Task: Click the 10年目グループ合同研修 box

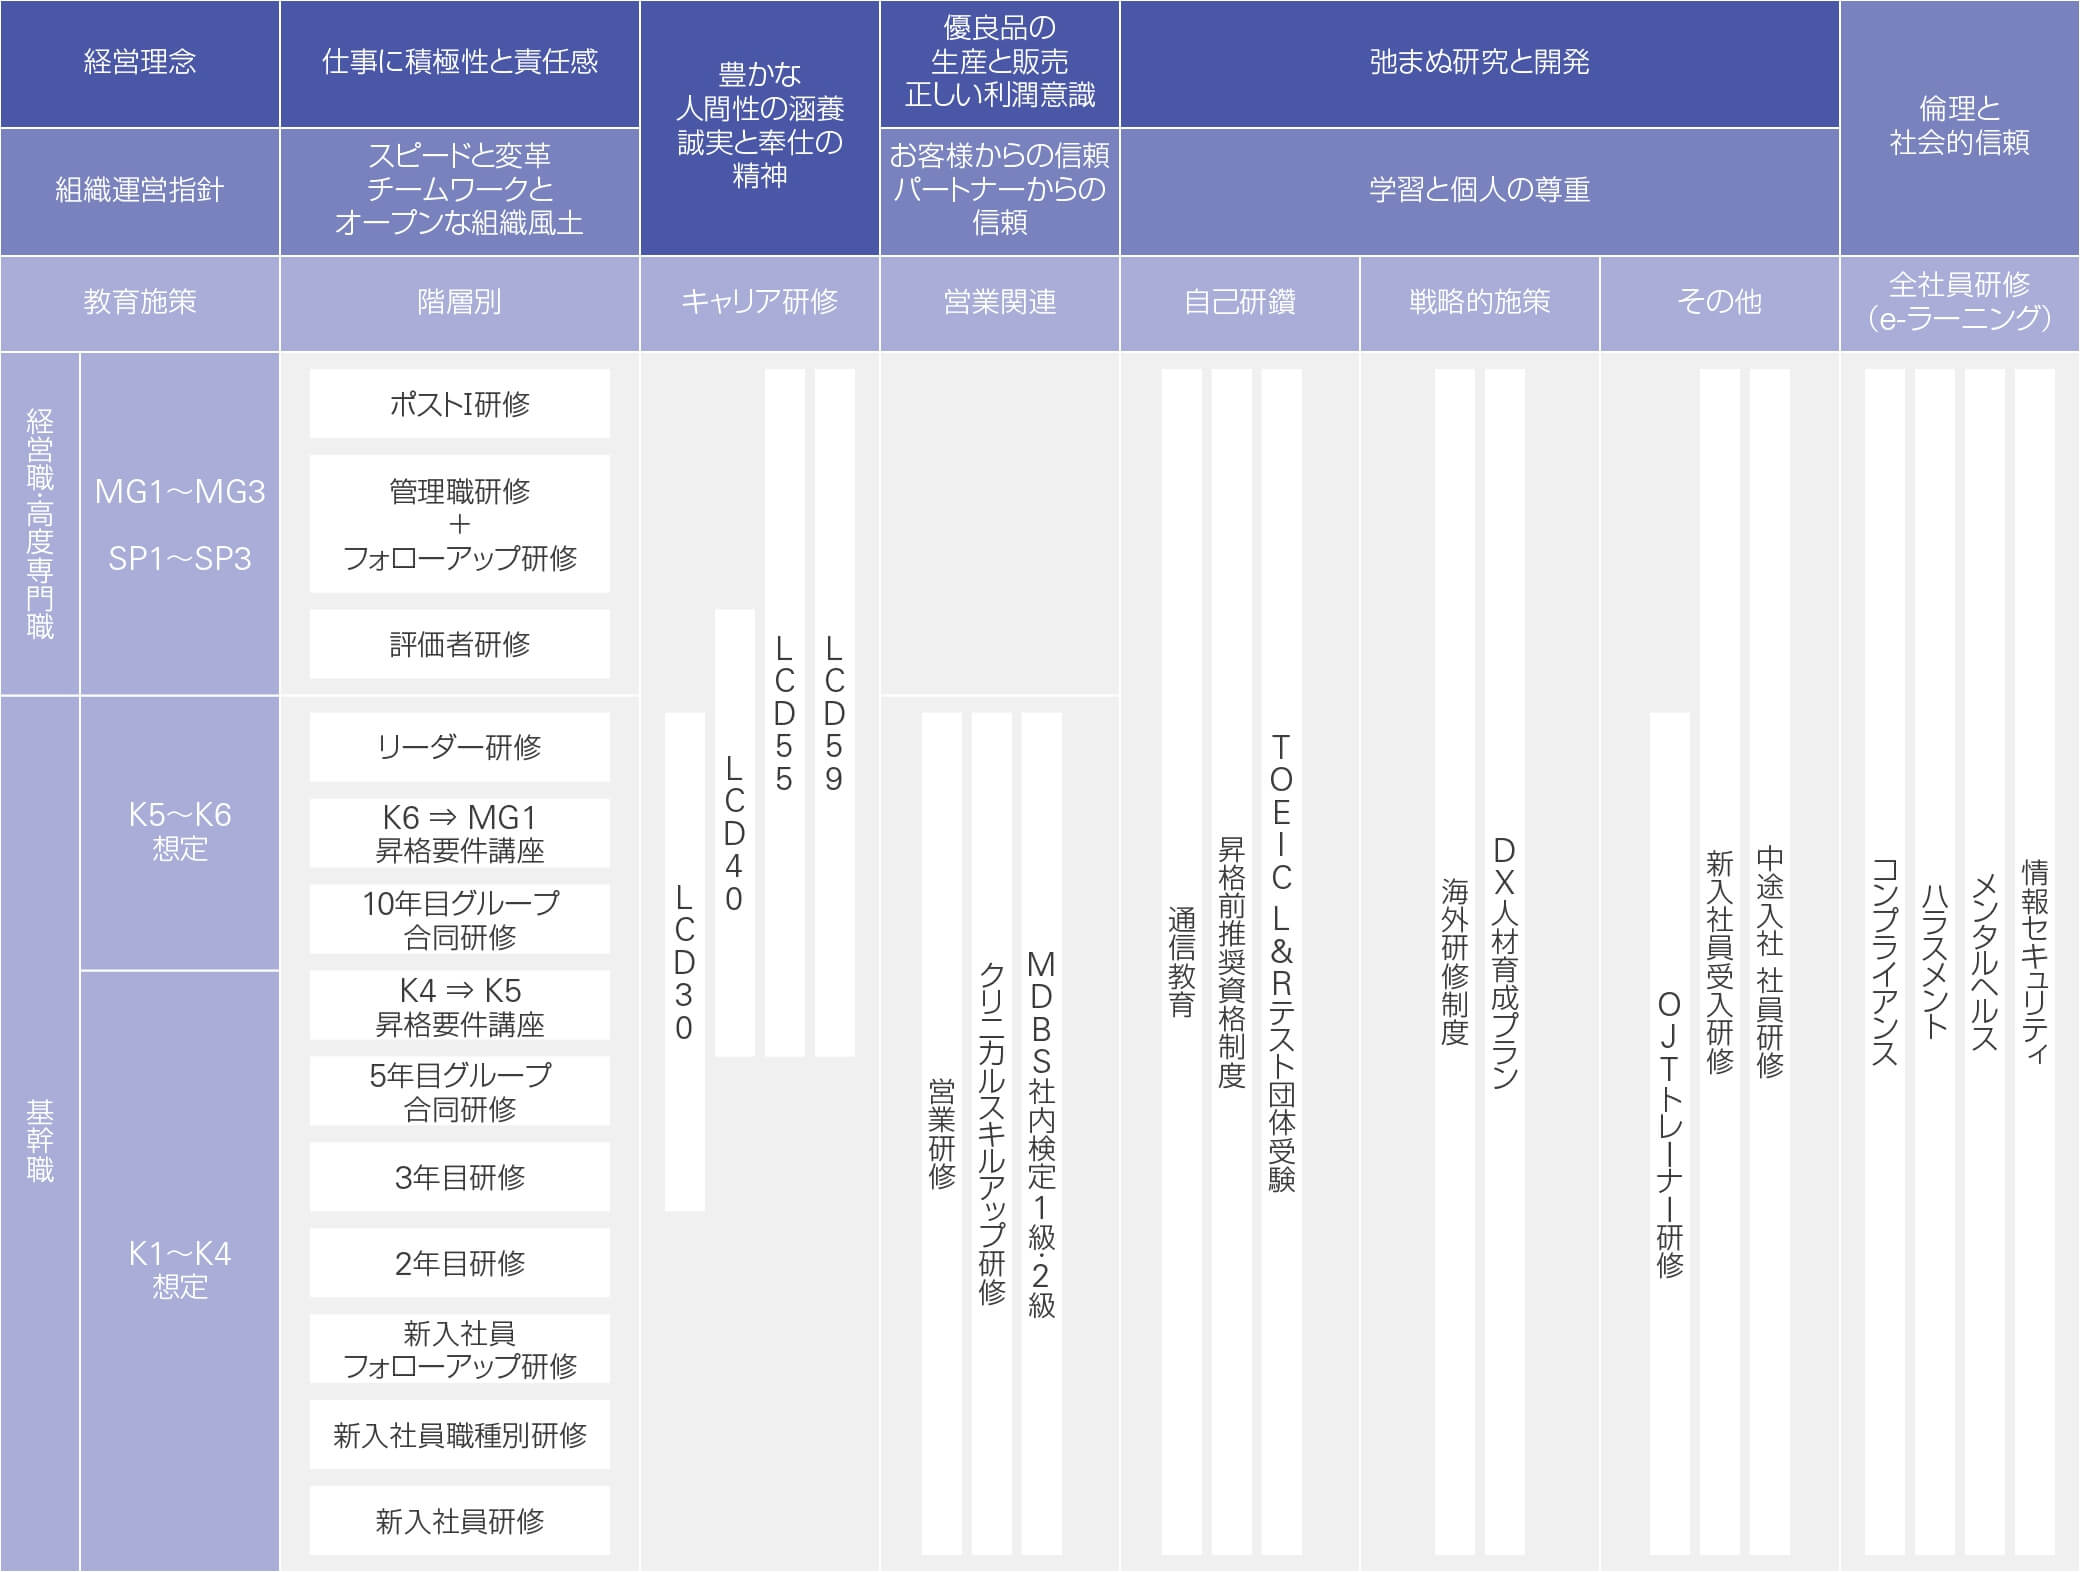Action: [460, 919]
